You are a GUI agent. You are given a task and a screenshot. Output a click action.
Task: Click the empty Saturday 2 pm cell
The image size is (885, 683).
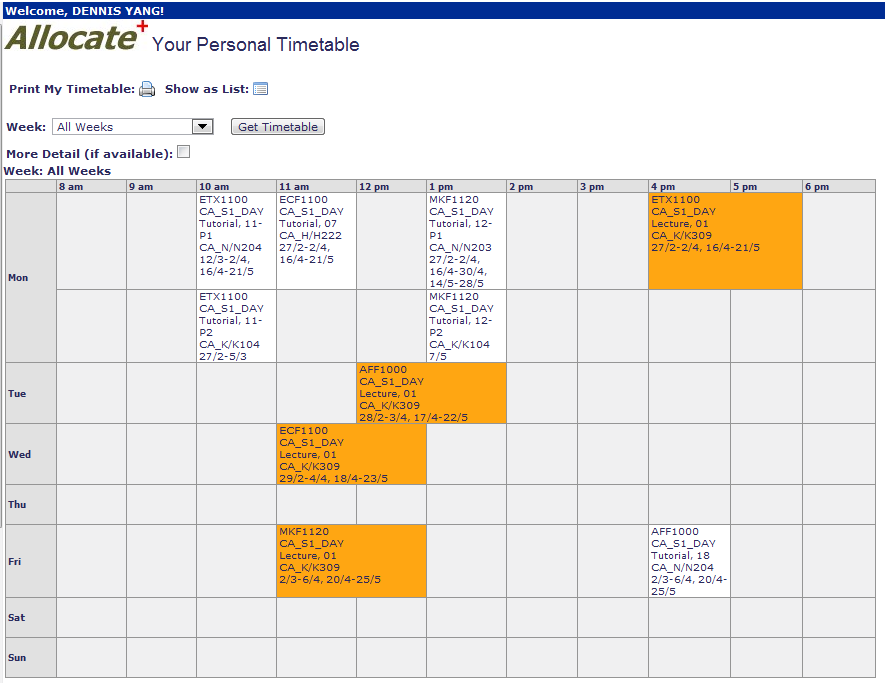(541, 618)
